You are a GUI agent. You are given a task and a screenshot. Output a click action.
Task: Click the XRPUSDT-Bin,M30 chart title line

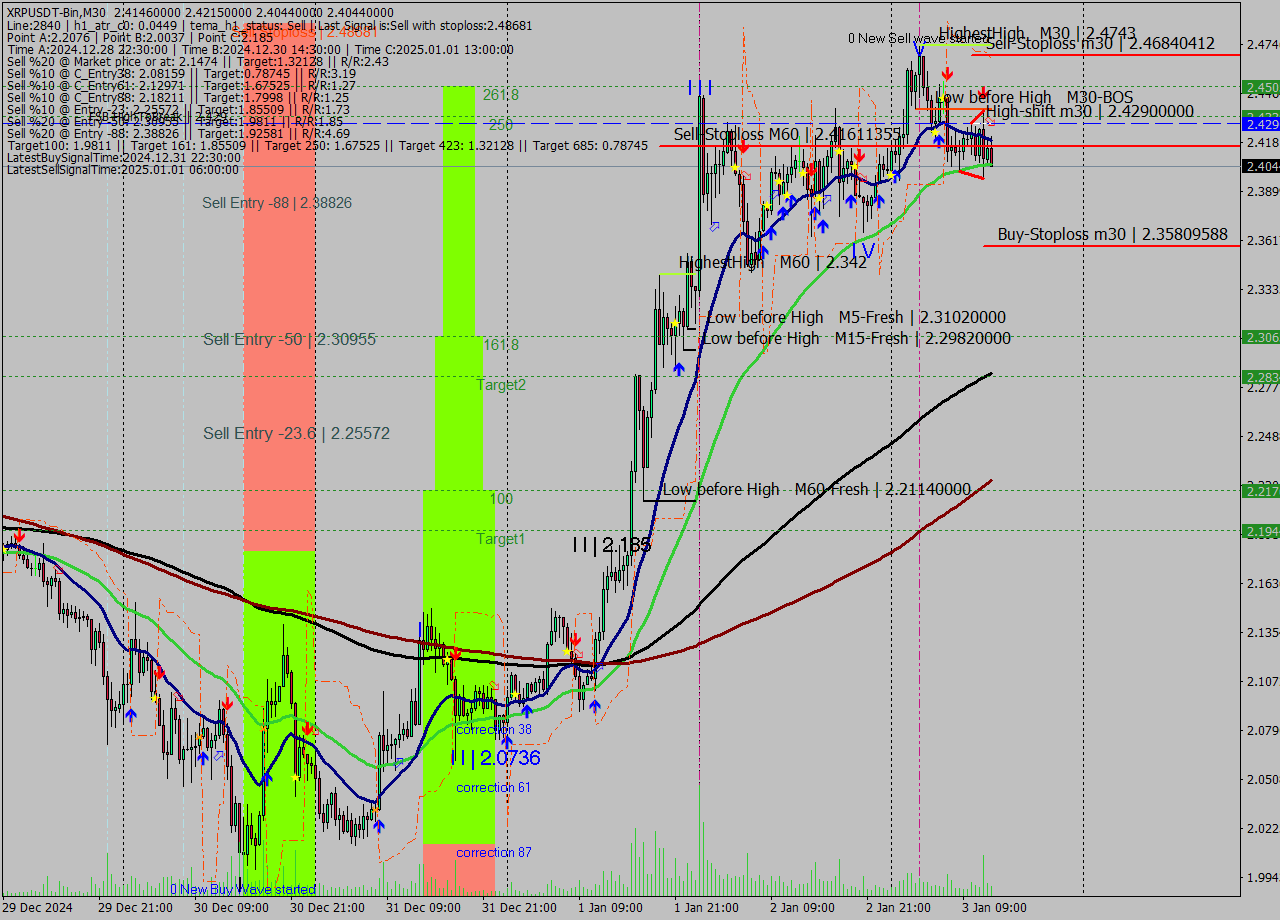coord(200,12)
